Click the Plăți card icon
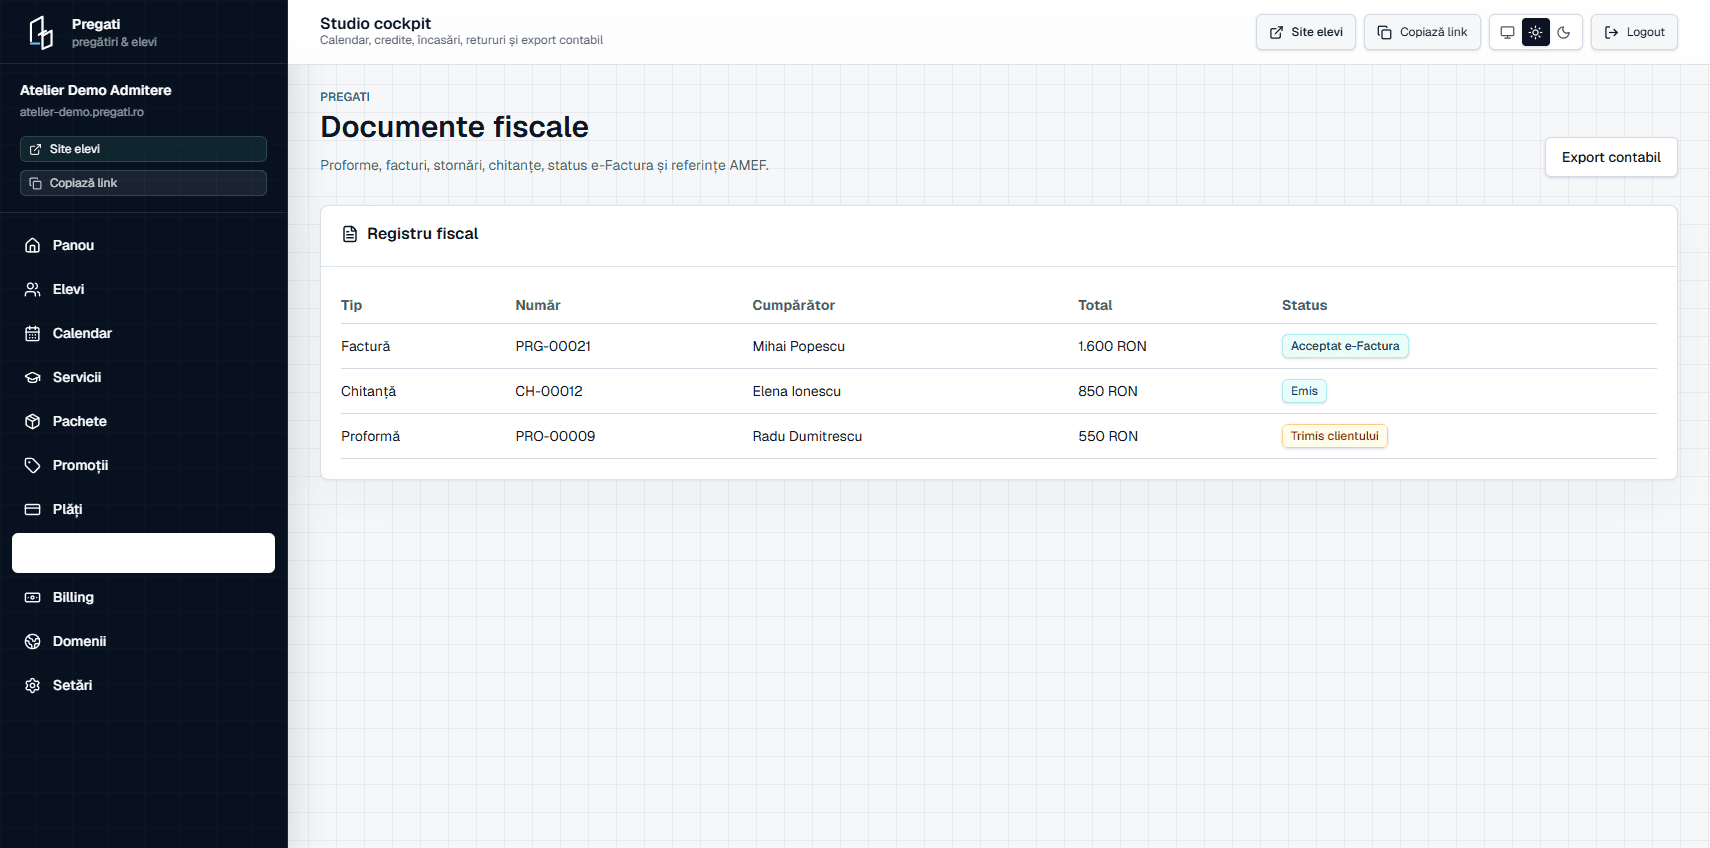The height and width of the screenshot is (848, 1710). coord(33,509)
